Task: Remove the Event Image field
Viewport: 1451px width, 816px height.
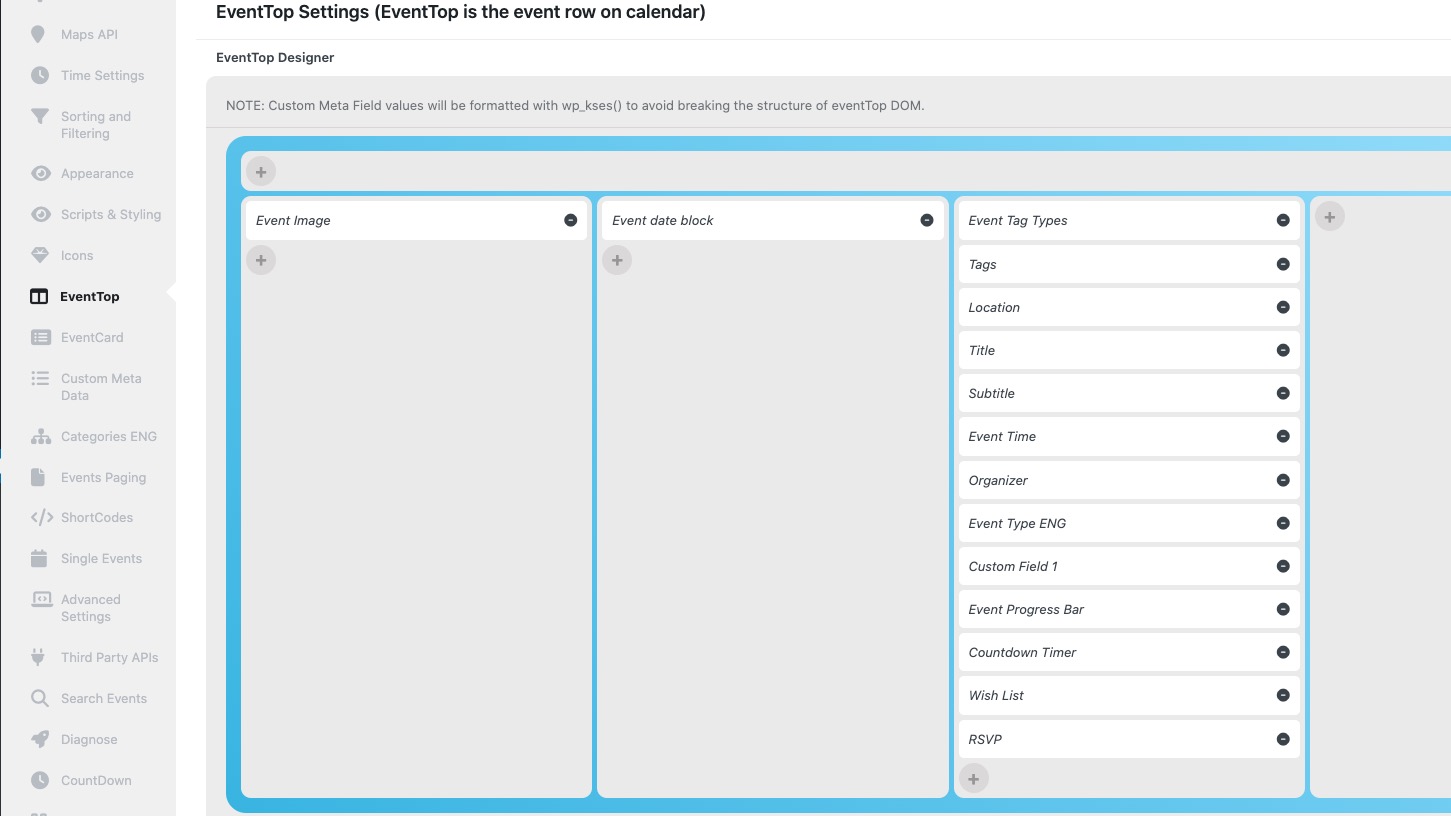Action: point(571,221)
